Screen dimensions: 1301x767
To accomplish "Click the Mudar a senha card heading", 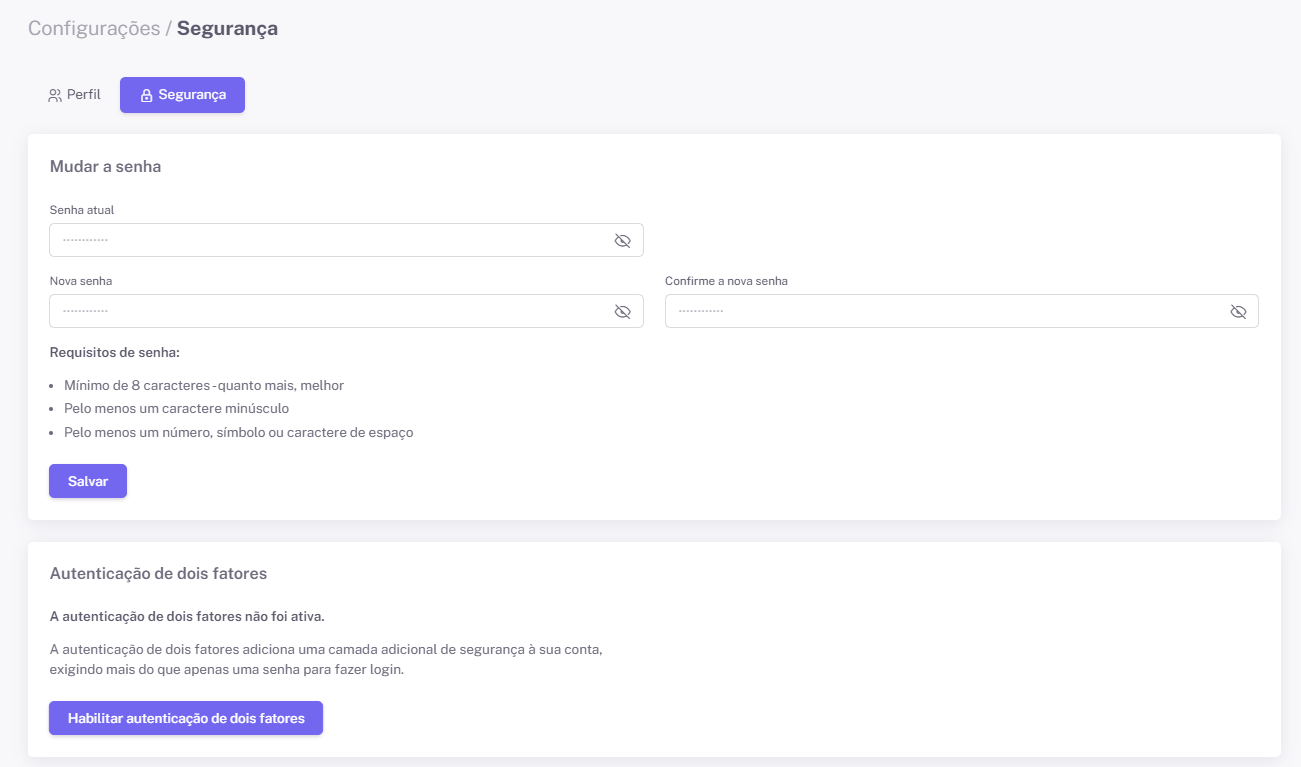I will [105, 166].
